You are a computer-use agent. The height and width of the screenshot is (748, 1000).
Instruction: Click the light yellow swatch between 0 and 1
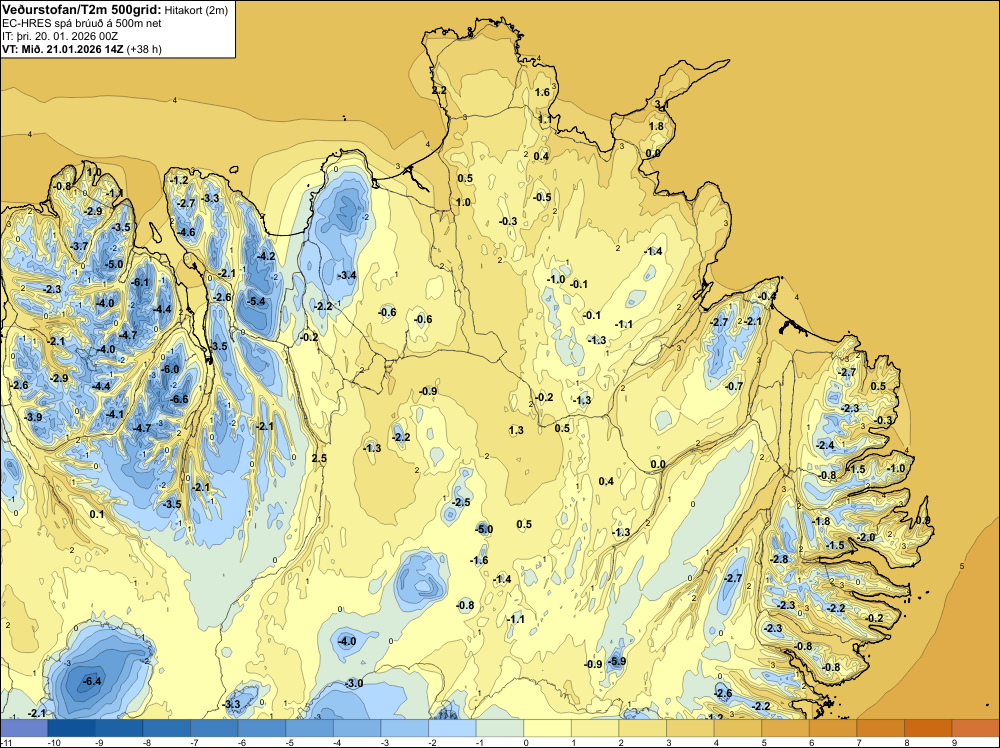coord(547,728)
